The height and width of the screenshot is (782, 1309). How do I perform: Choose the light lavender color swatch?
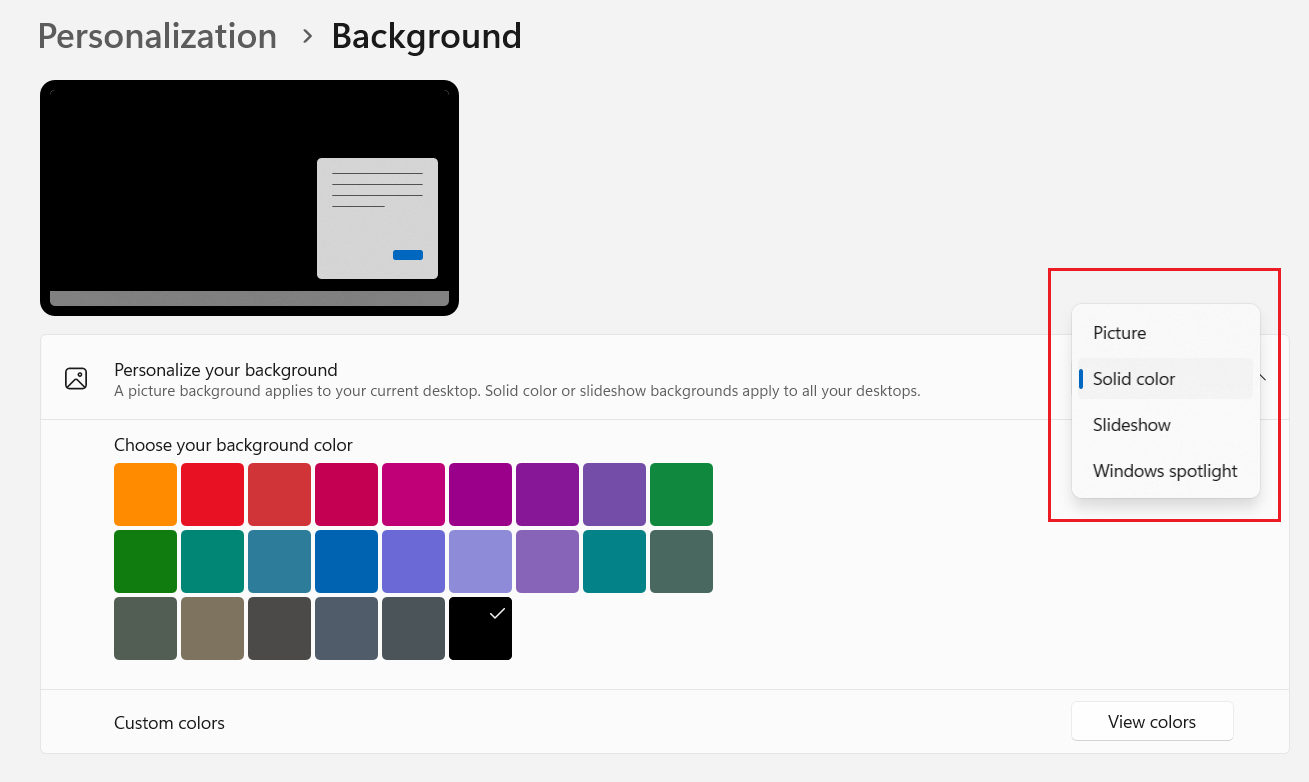click(480, 561)
